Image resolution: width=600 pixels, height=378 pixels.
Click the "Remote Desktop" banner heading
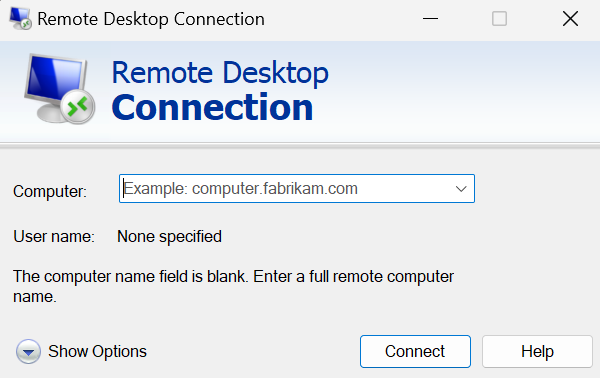220,72
